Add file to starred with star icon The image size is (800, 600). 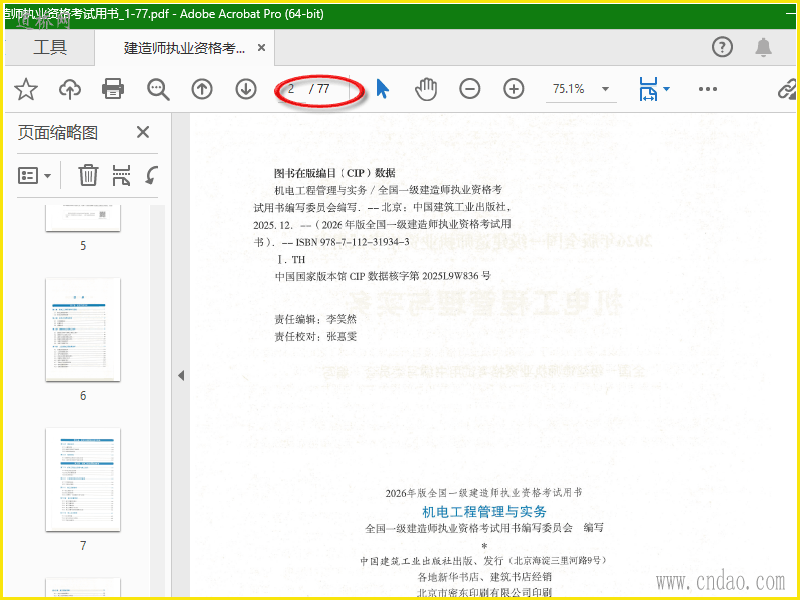point(26,89)
